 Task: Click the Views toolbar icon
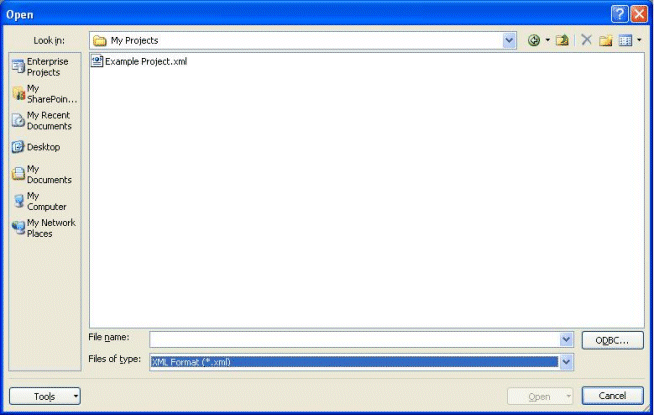(625, 40)
